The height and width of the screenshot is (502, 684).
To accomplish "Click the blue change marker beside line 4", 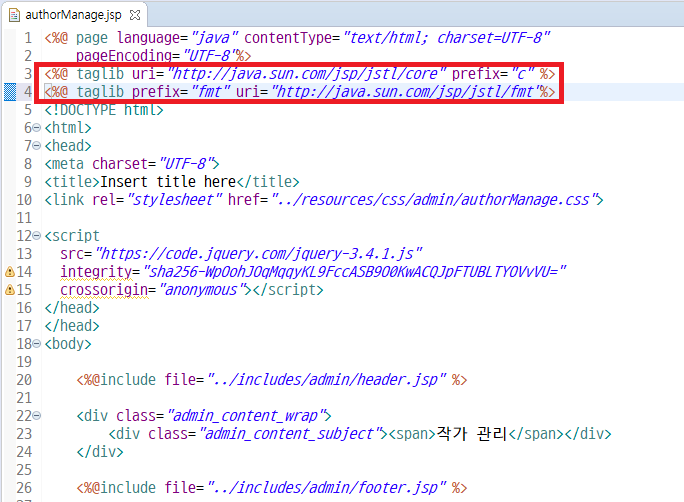I will click(x=10, y=92).
